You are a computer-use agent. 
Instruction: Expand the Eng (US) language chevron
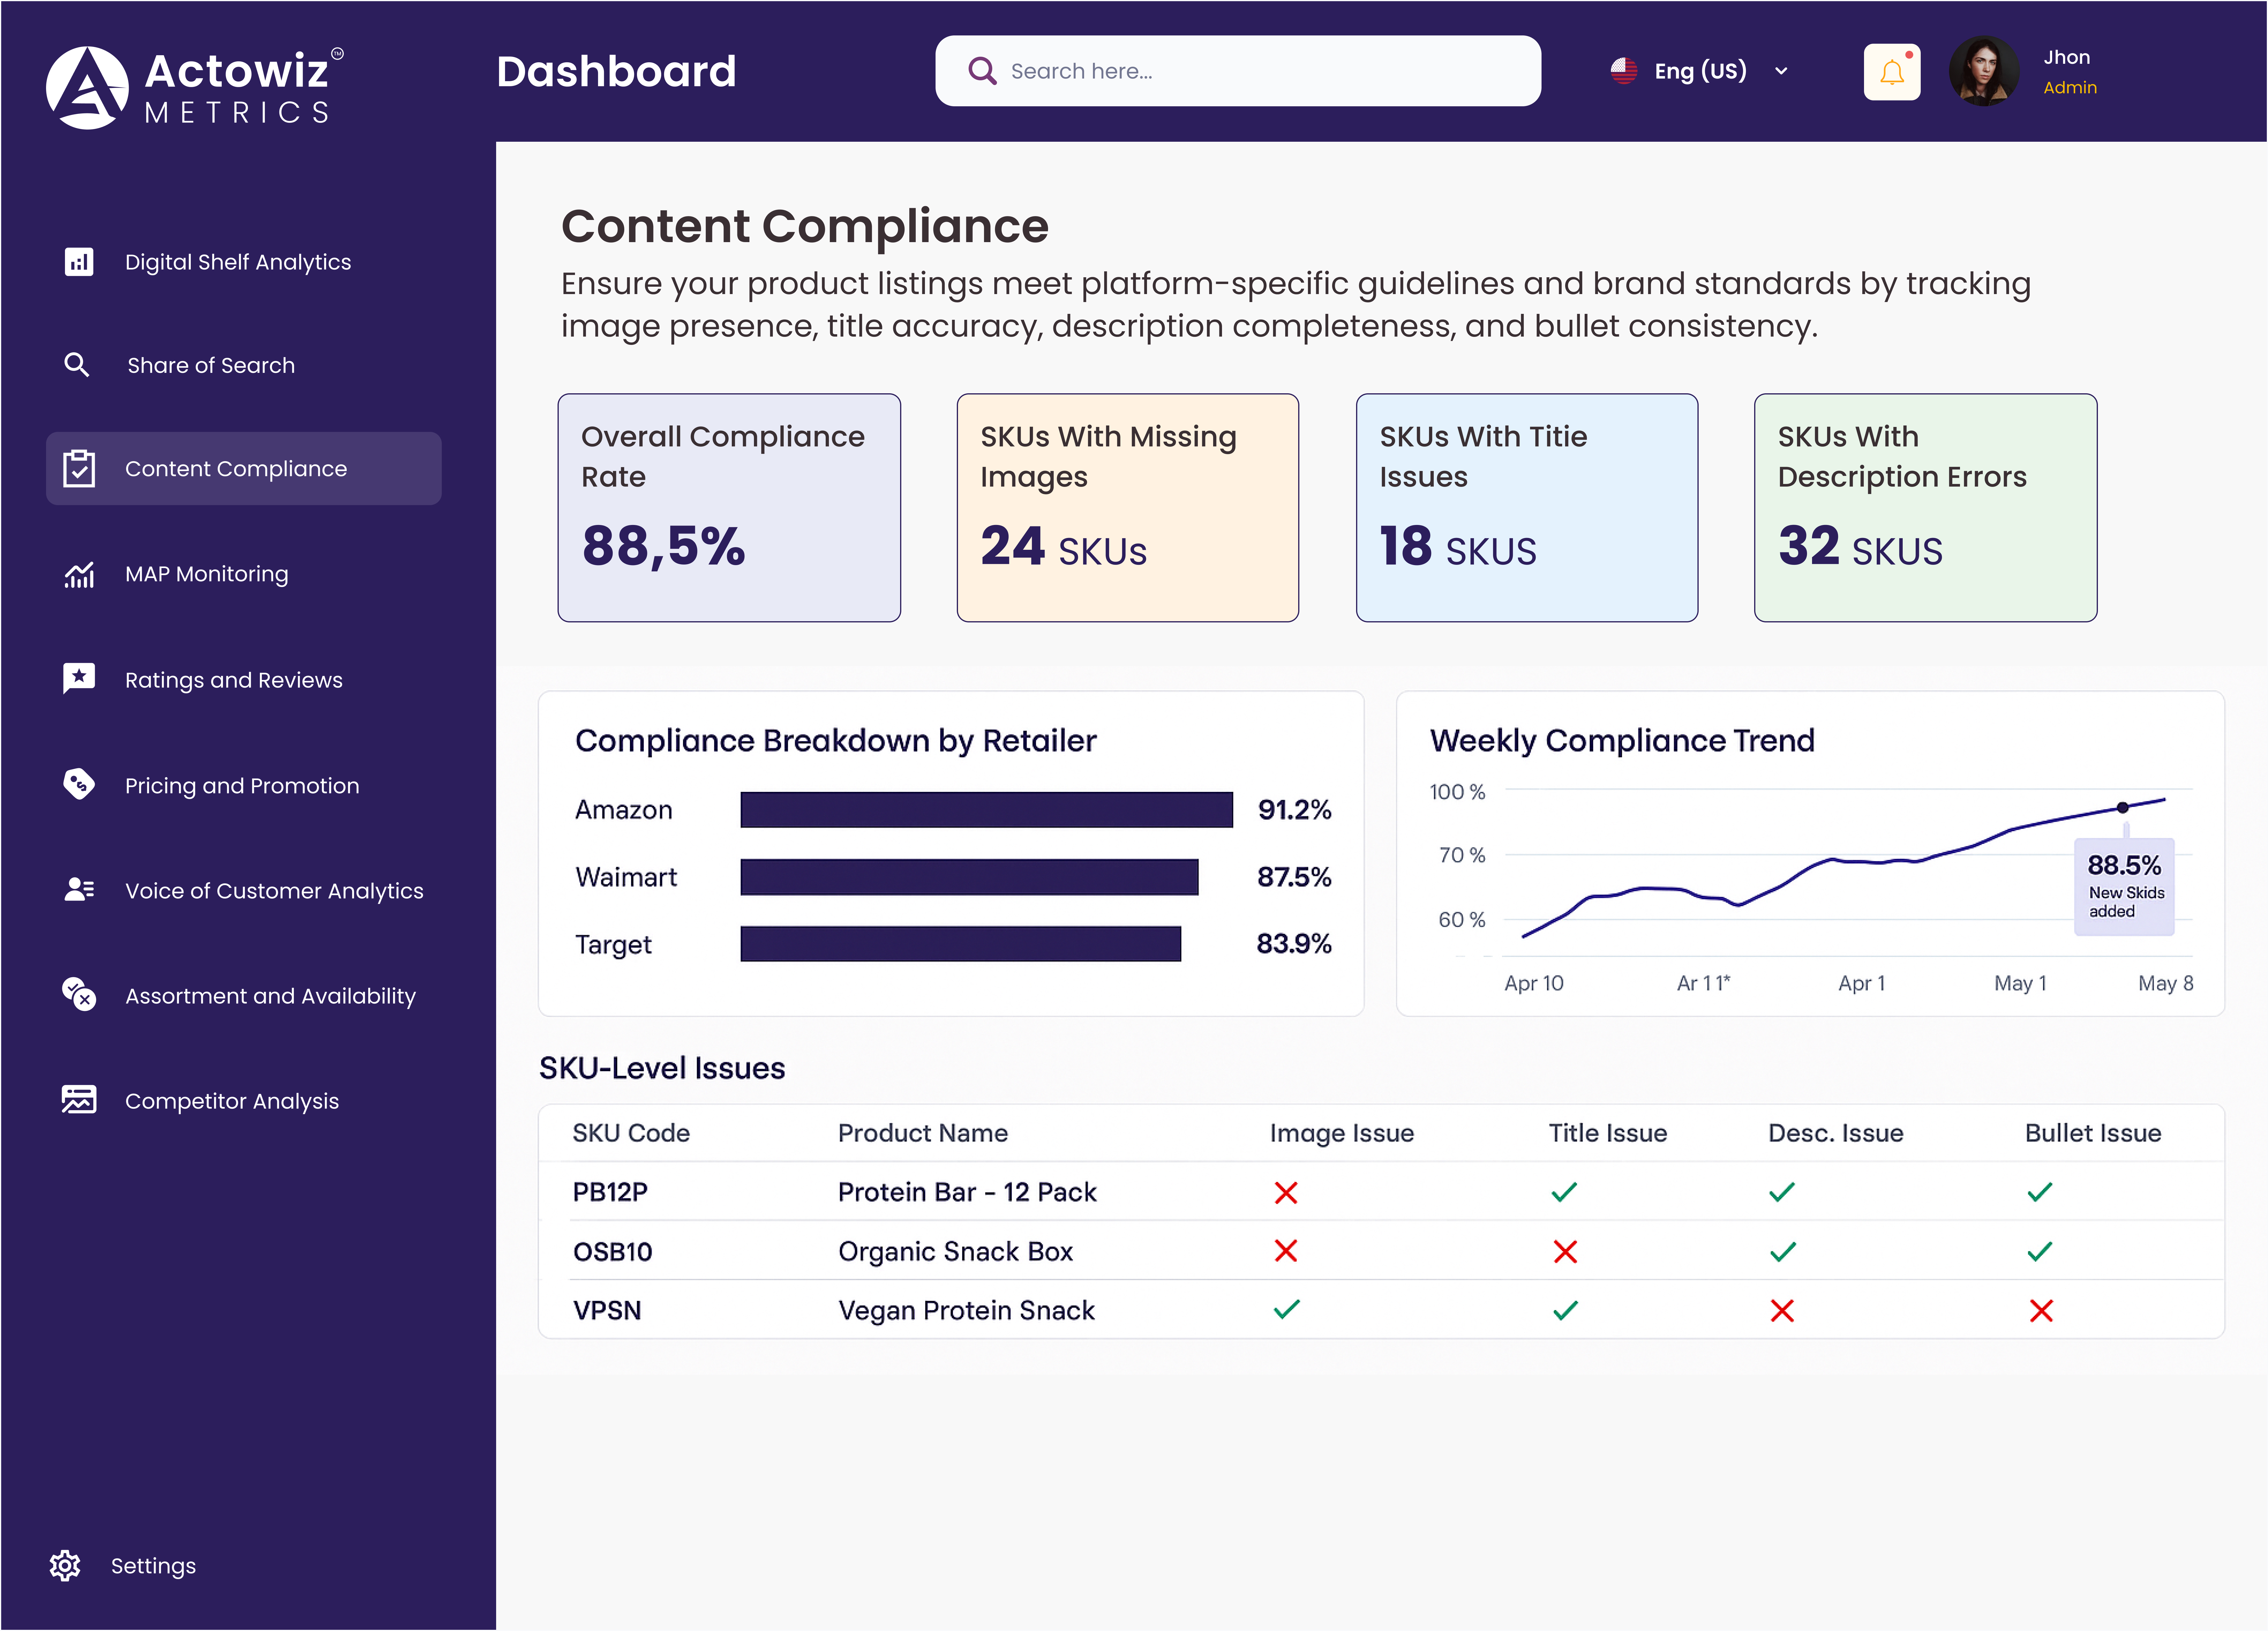pyautogui.click(x=1781, y=71)
